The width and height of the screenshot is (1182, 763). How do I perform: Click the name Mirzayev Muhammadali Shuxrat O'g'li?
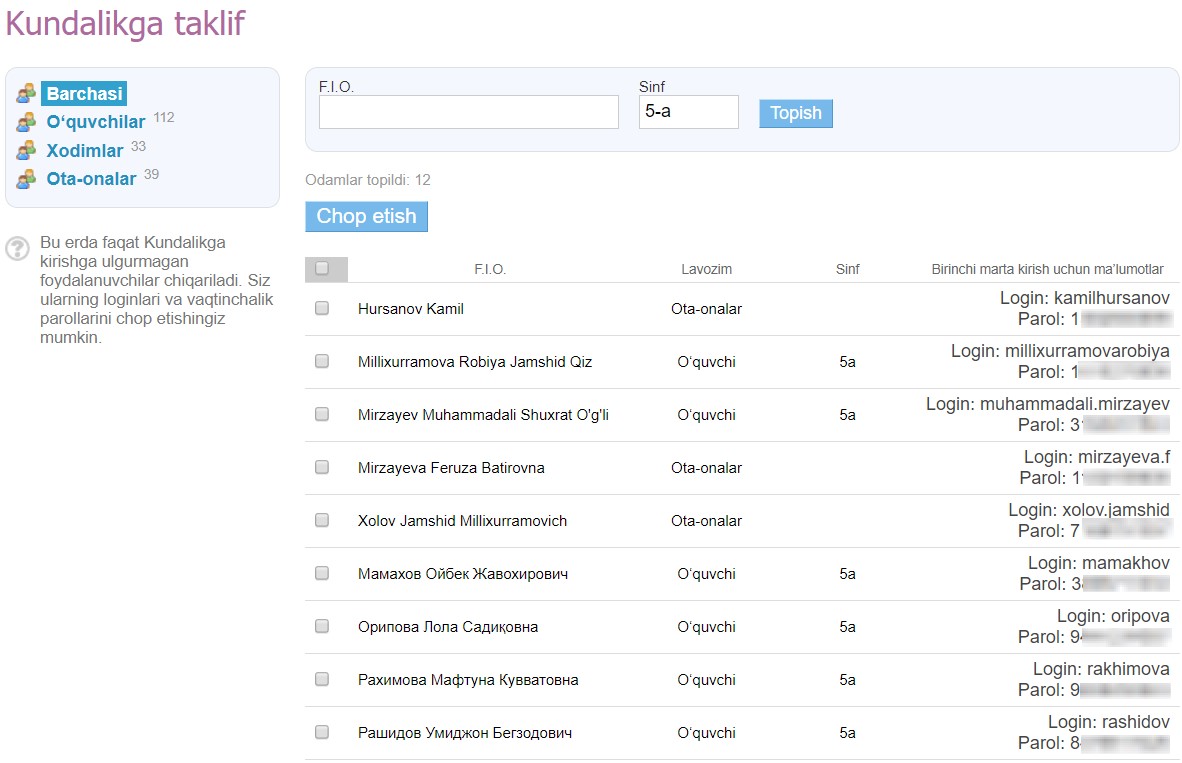(x=483, y=415)
